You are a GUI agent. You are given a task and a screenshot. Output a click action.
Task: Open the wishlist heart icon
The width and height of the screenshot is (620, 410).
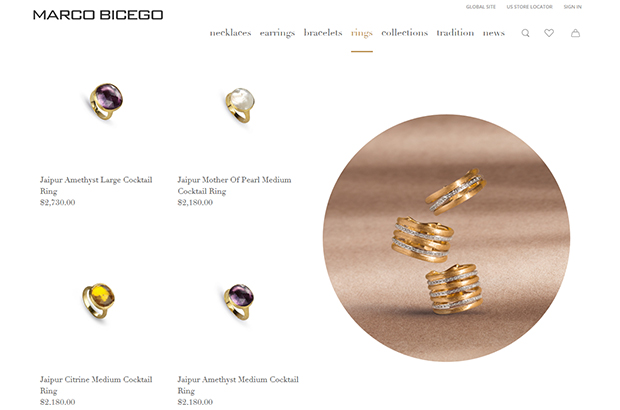tap(549, 33)
